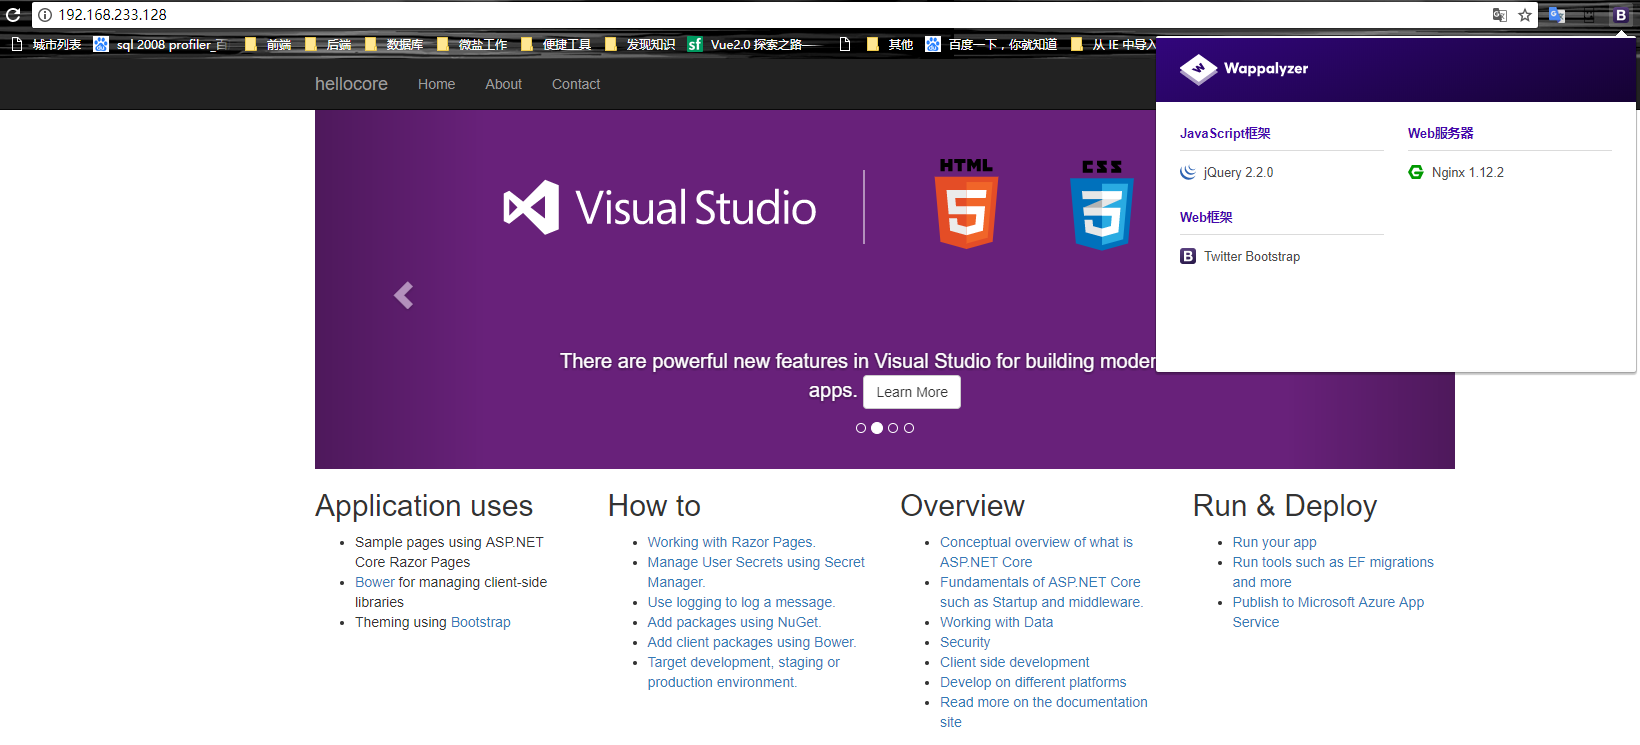Open Run your app link

[1274, 542]
